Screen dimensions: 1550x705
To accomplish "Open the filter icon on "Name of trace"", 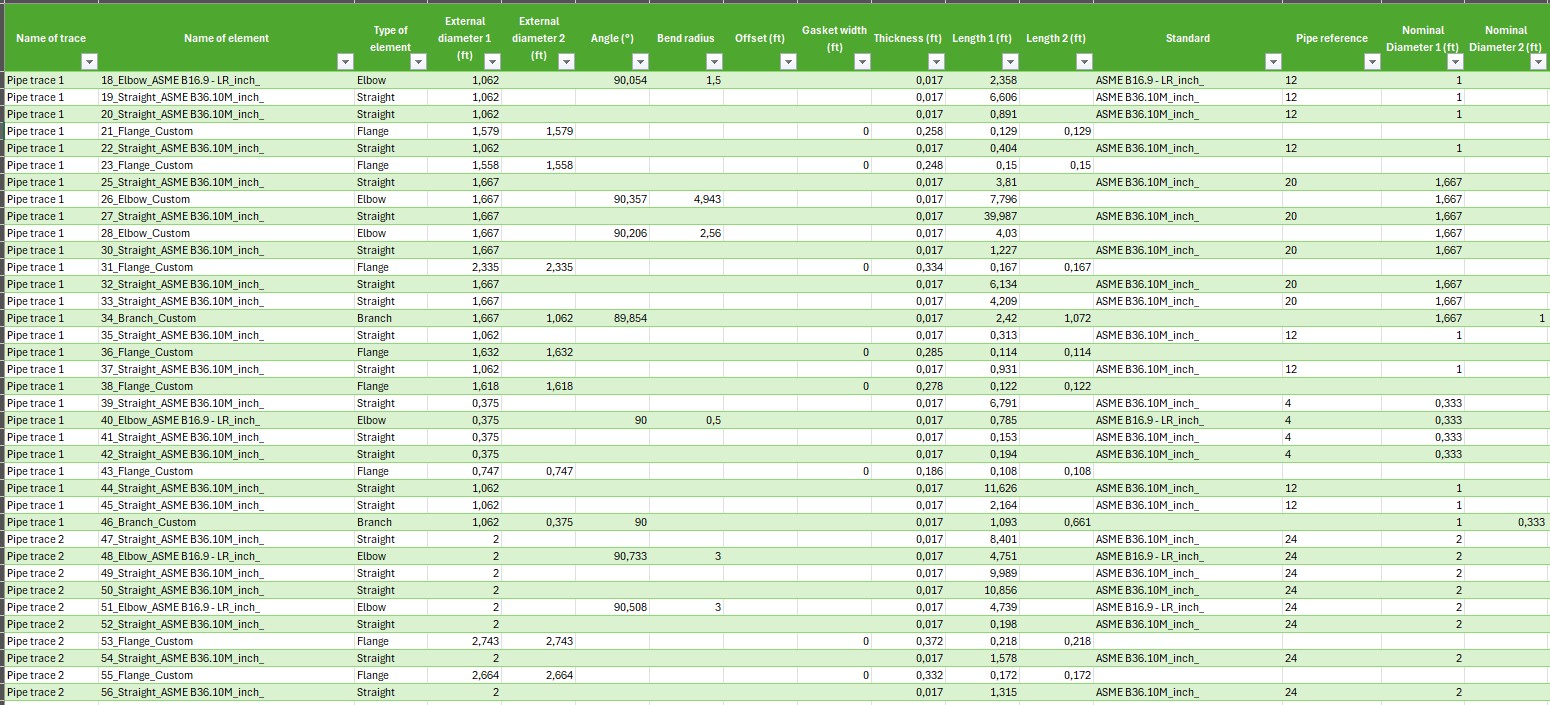I will (87, 60).
